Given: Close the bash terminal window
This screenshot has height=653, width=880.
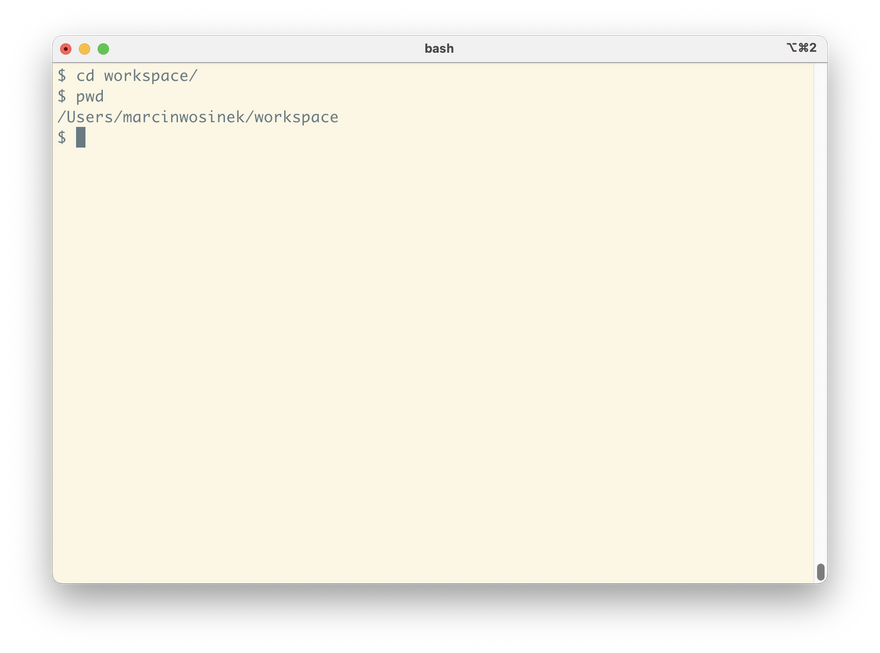Looking at the screenshot, I should coord(66,49).
